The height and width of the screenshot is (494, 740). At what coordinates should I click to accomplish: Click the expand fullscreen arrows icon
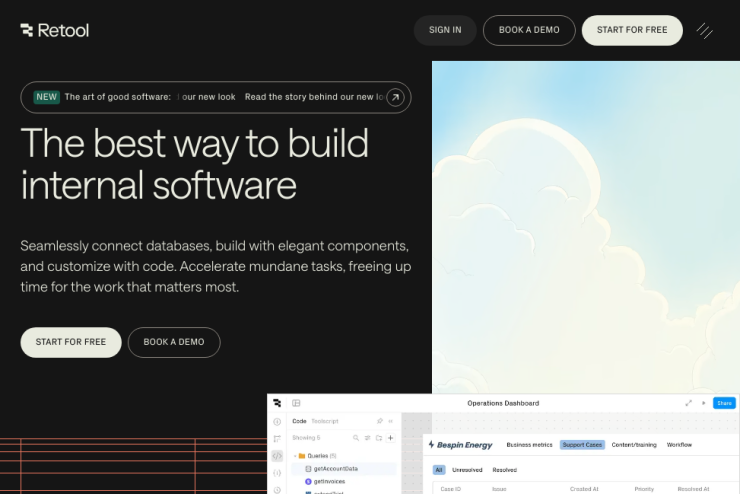(689, 403)
